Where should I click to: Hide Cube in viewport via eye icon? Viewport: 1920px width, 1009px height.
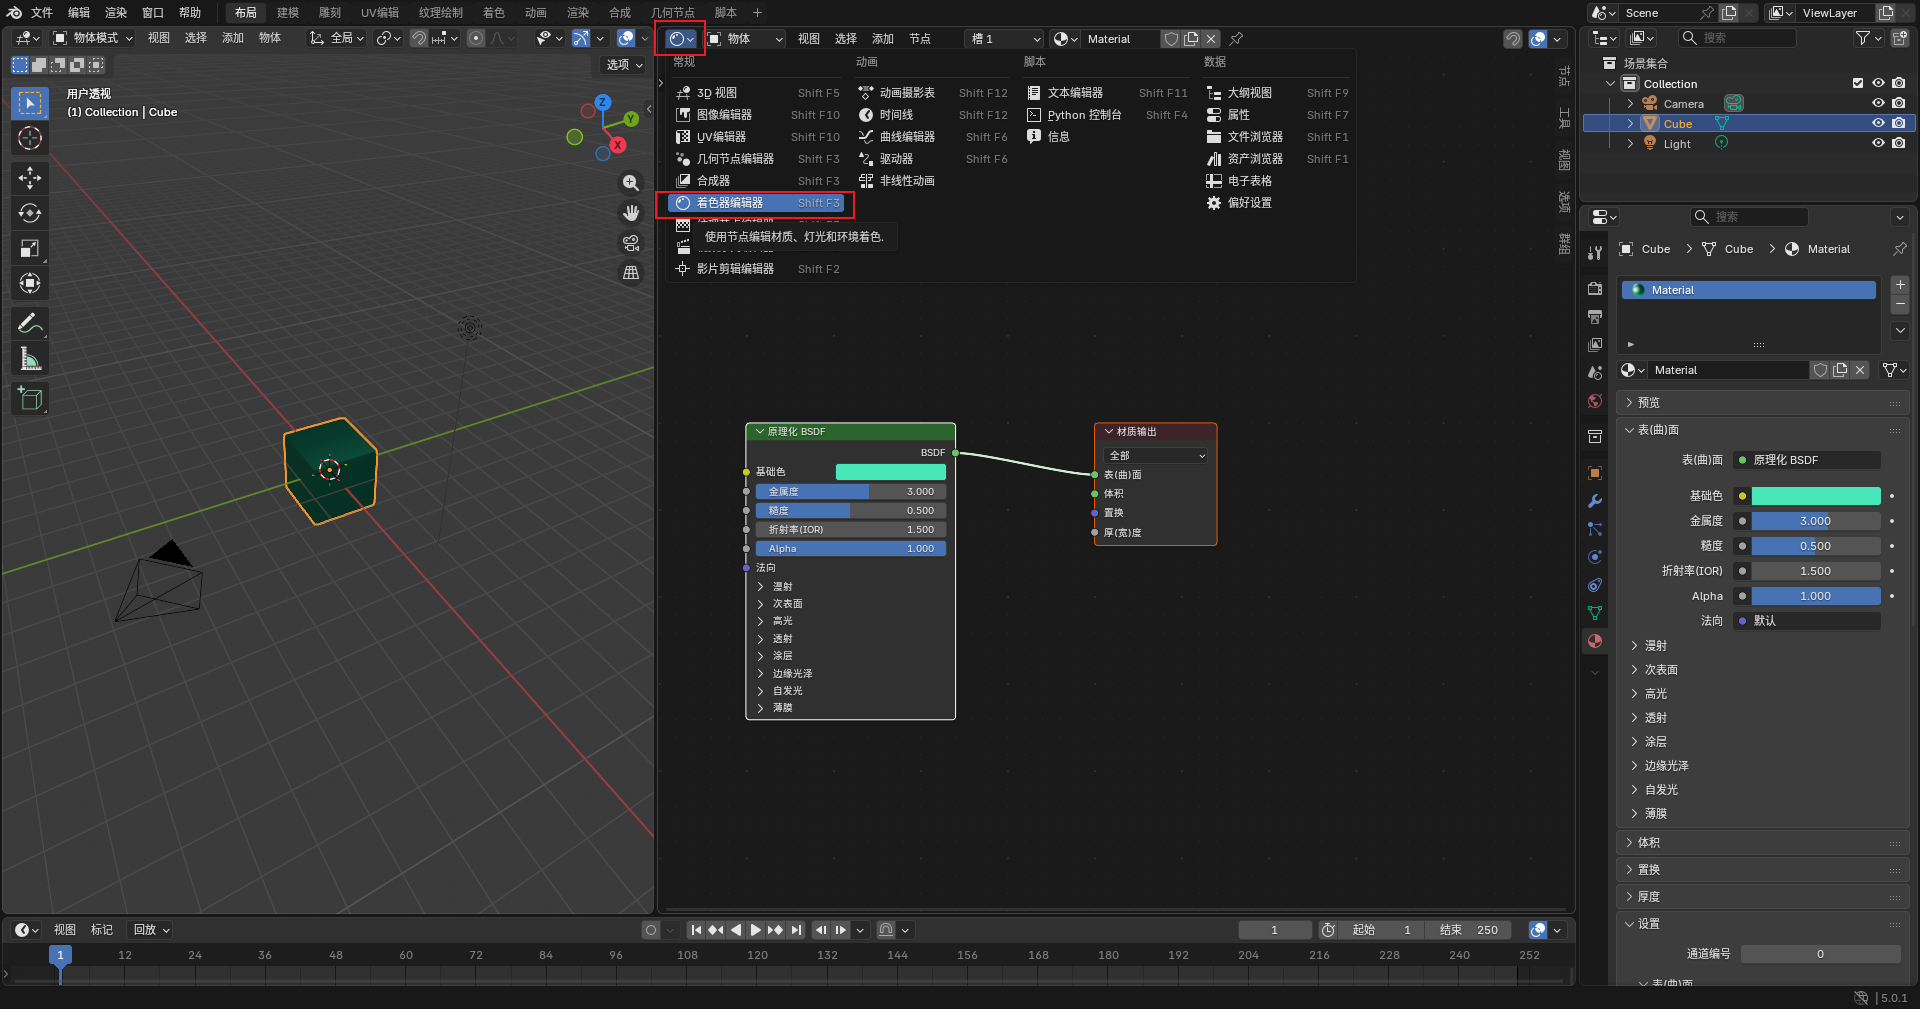pyautogui.click(x=1878, y=123)
